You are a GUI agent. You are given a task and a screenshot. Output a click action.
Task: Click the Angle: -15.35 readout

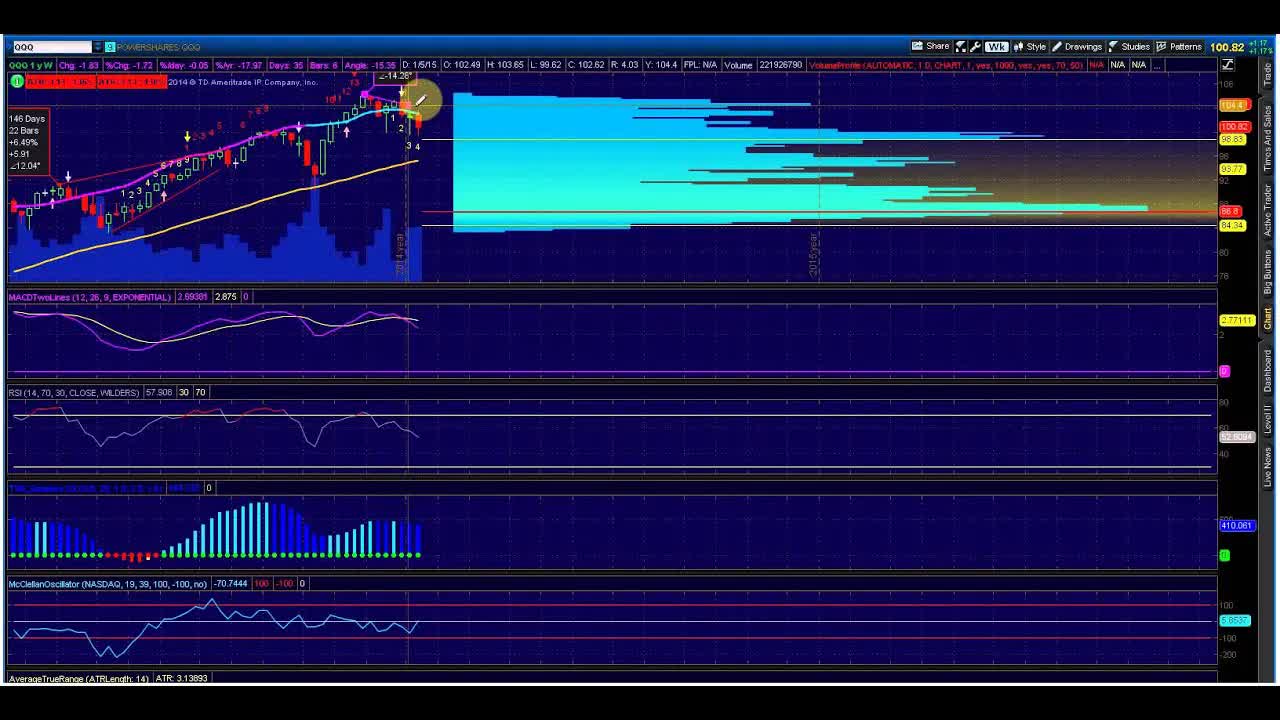pyautogui.click(x=369, y=65)
